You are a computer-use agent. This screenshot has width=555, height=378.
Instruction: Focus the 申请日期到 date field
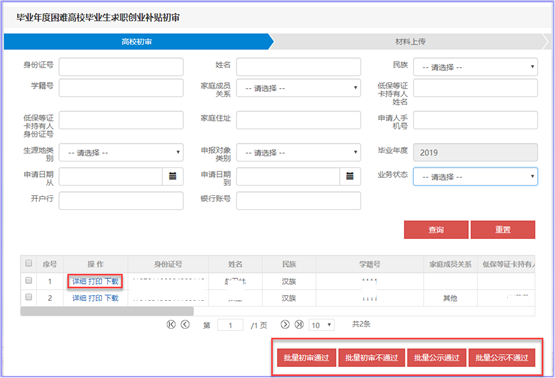[x=288, y=176]
